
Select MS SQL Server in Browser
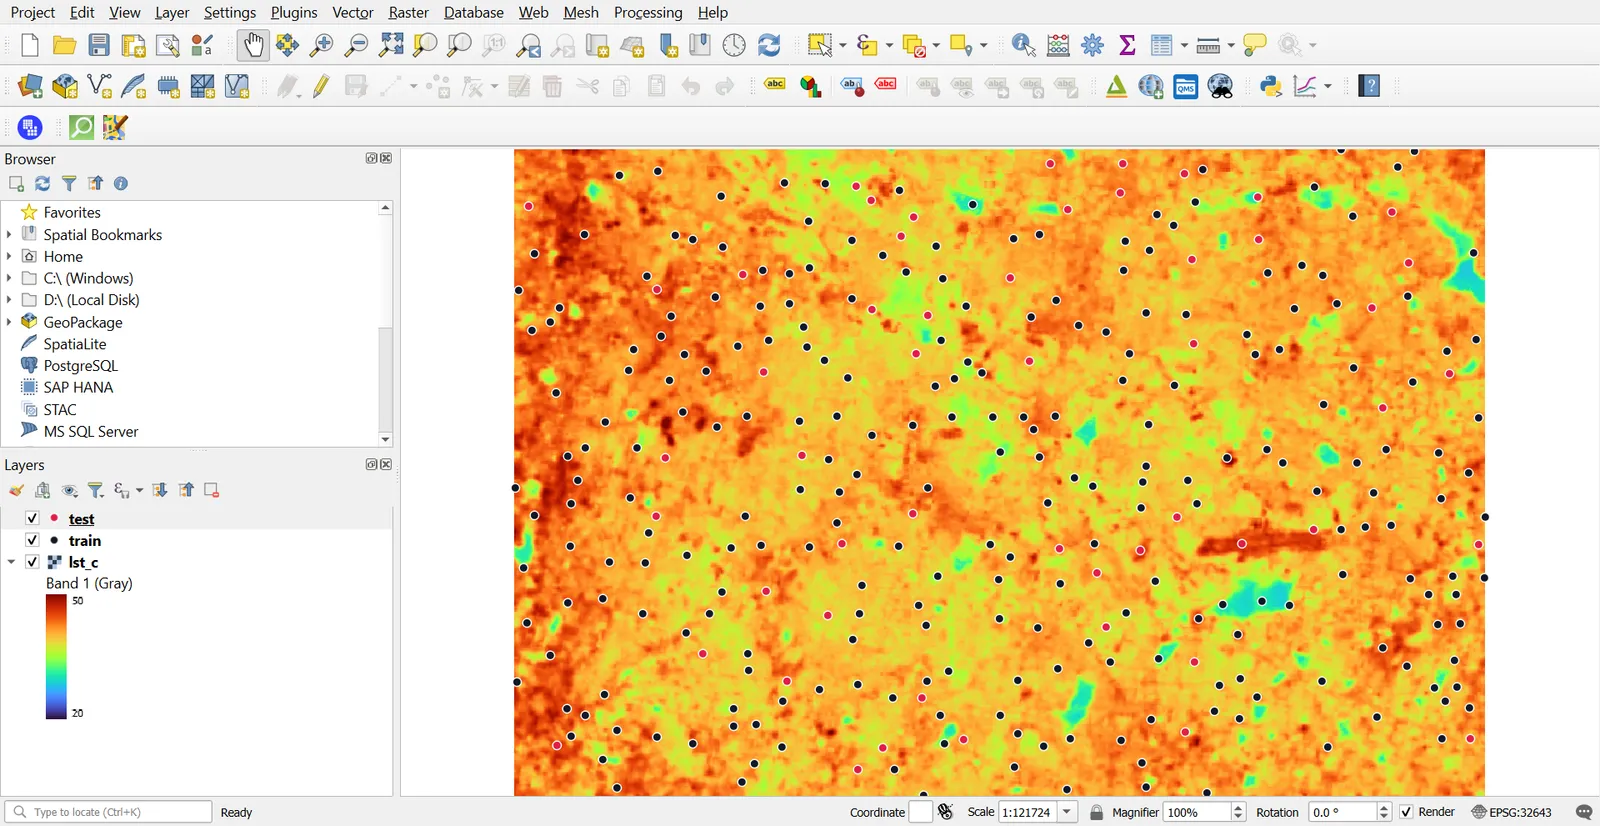[91, 431]
